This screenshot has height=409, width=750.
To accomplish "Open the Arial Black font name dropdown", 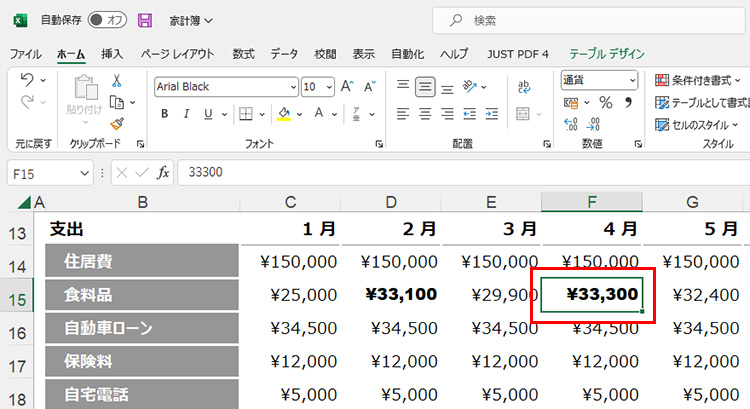I will (293, 87).
